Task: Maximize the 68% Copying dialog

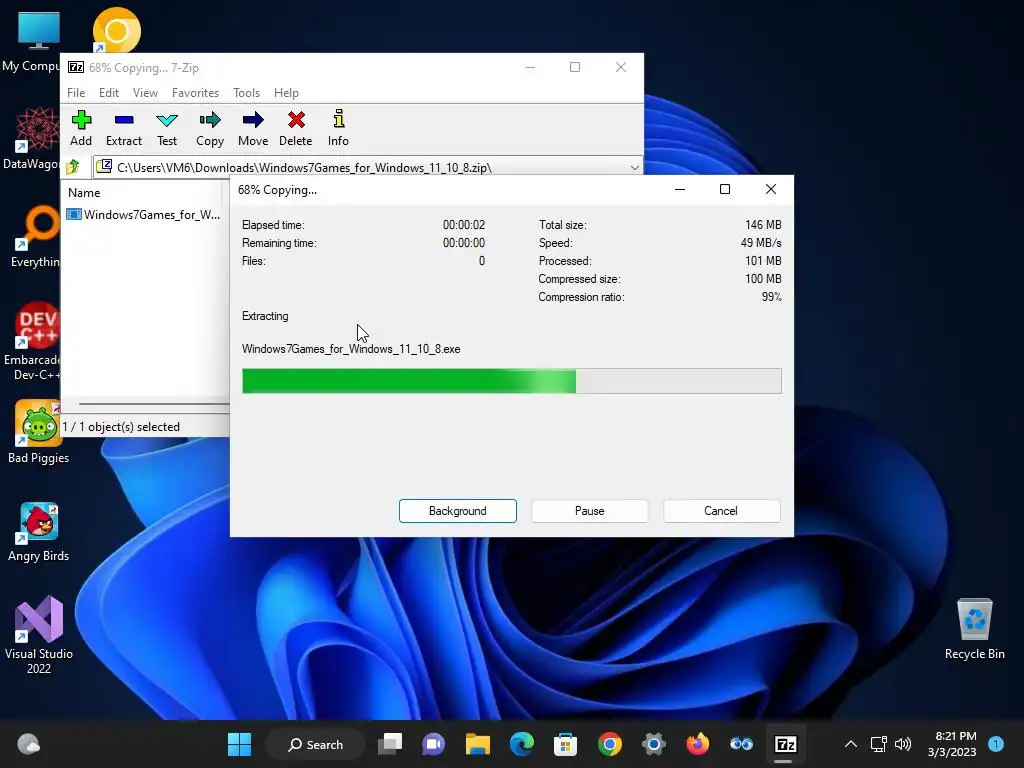Action: click(725, 189)
